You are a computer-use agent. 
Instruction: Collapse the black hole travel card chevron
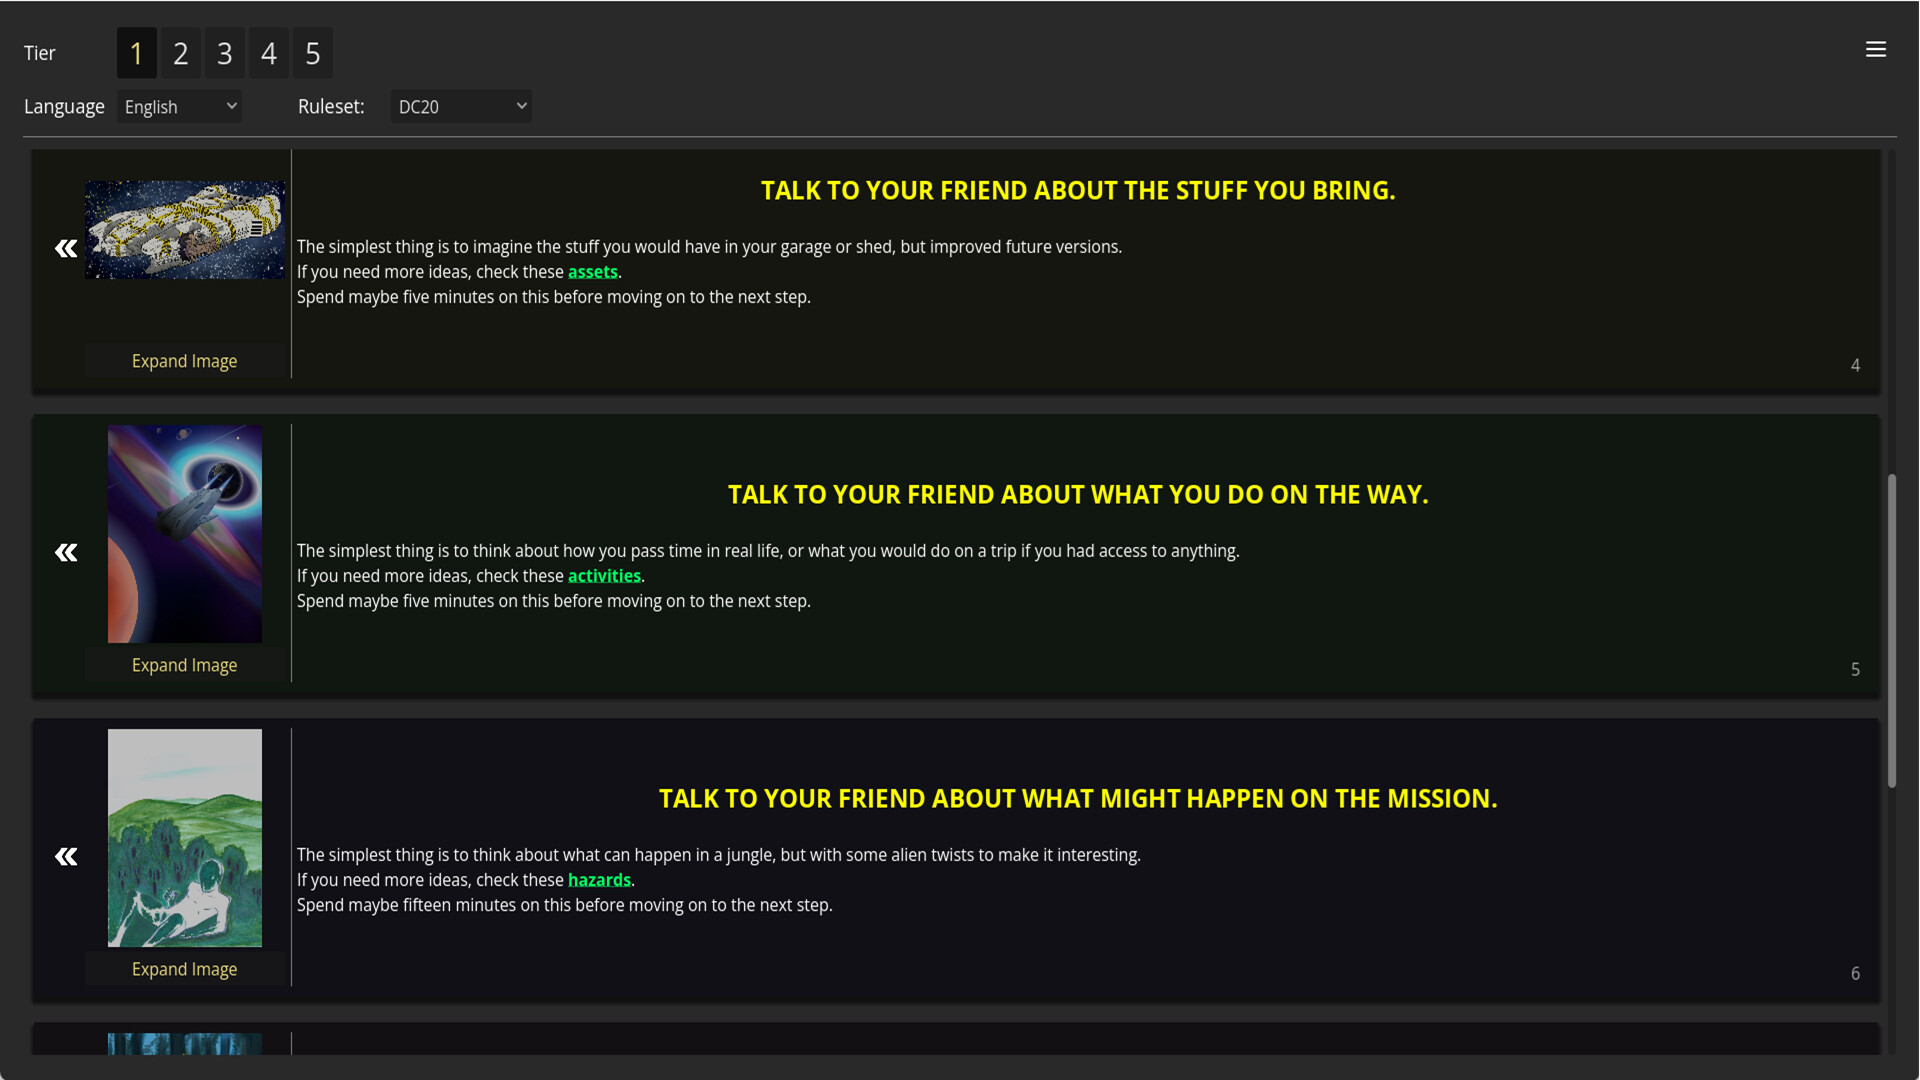click(65, 552)
